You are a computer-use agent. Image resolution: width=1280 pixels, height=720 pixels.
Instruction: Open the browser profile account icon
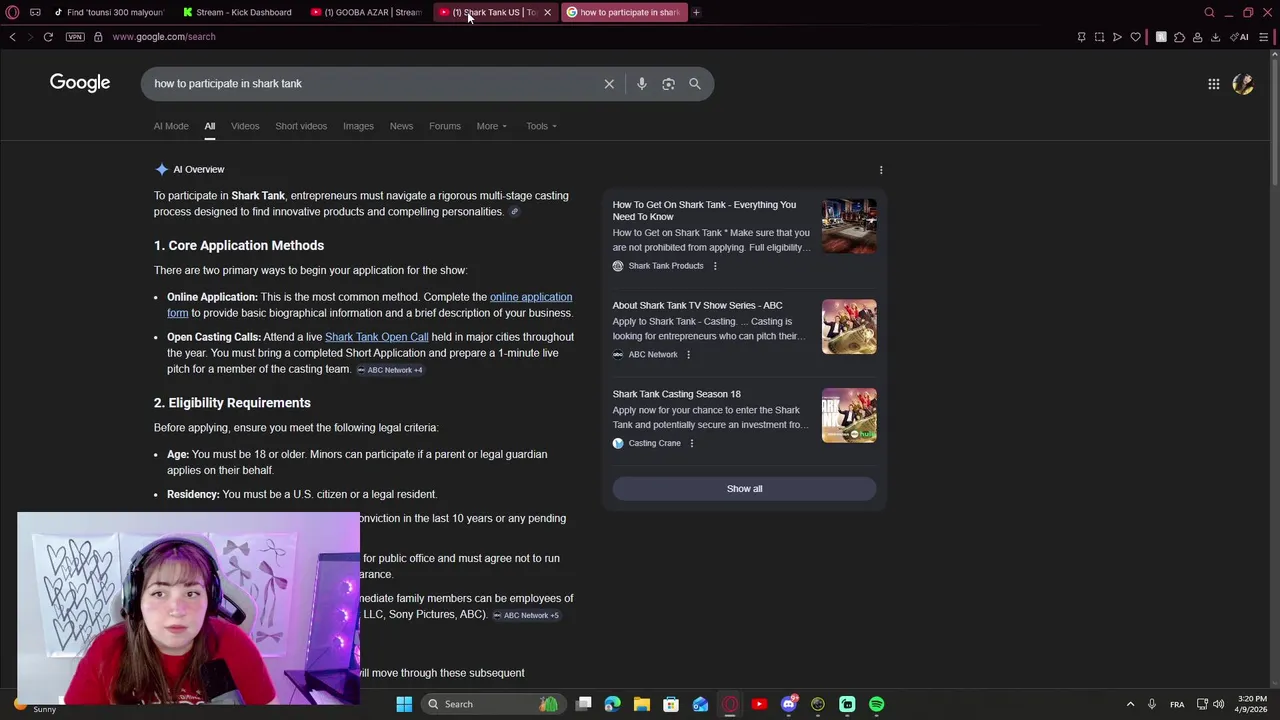(1197, 37)
